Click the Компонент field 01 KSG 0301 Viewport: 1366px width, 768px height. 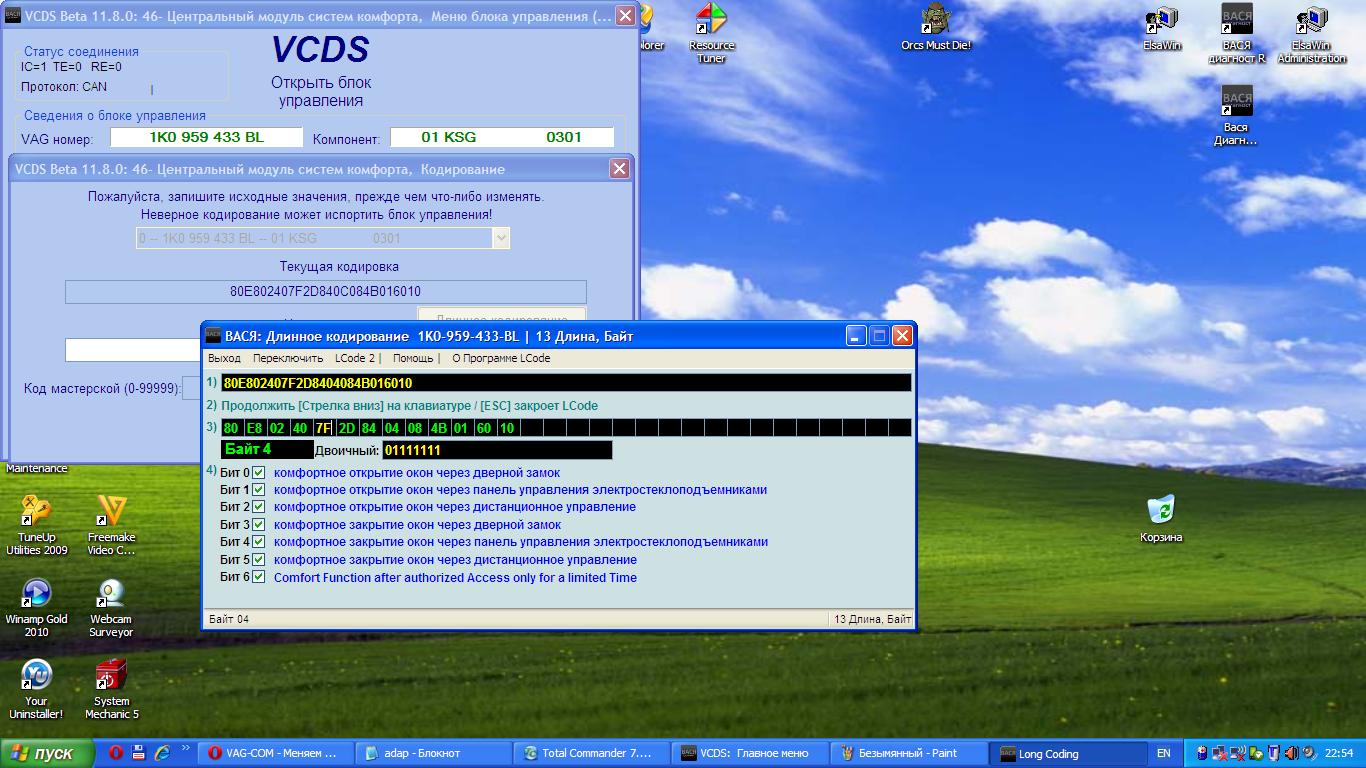pos(501,137)
